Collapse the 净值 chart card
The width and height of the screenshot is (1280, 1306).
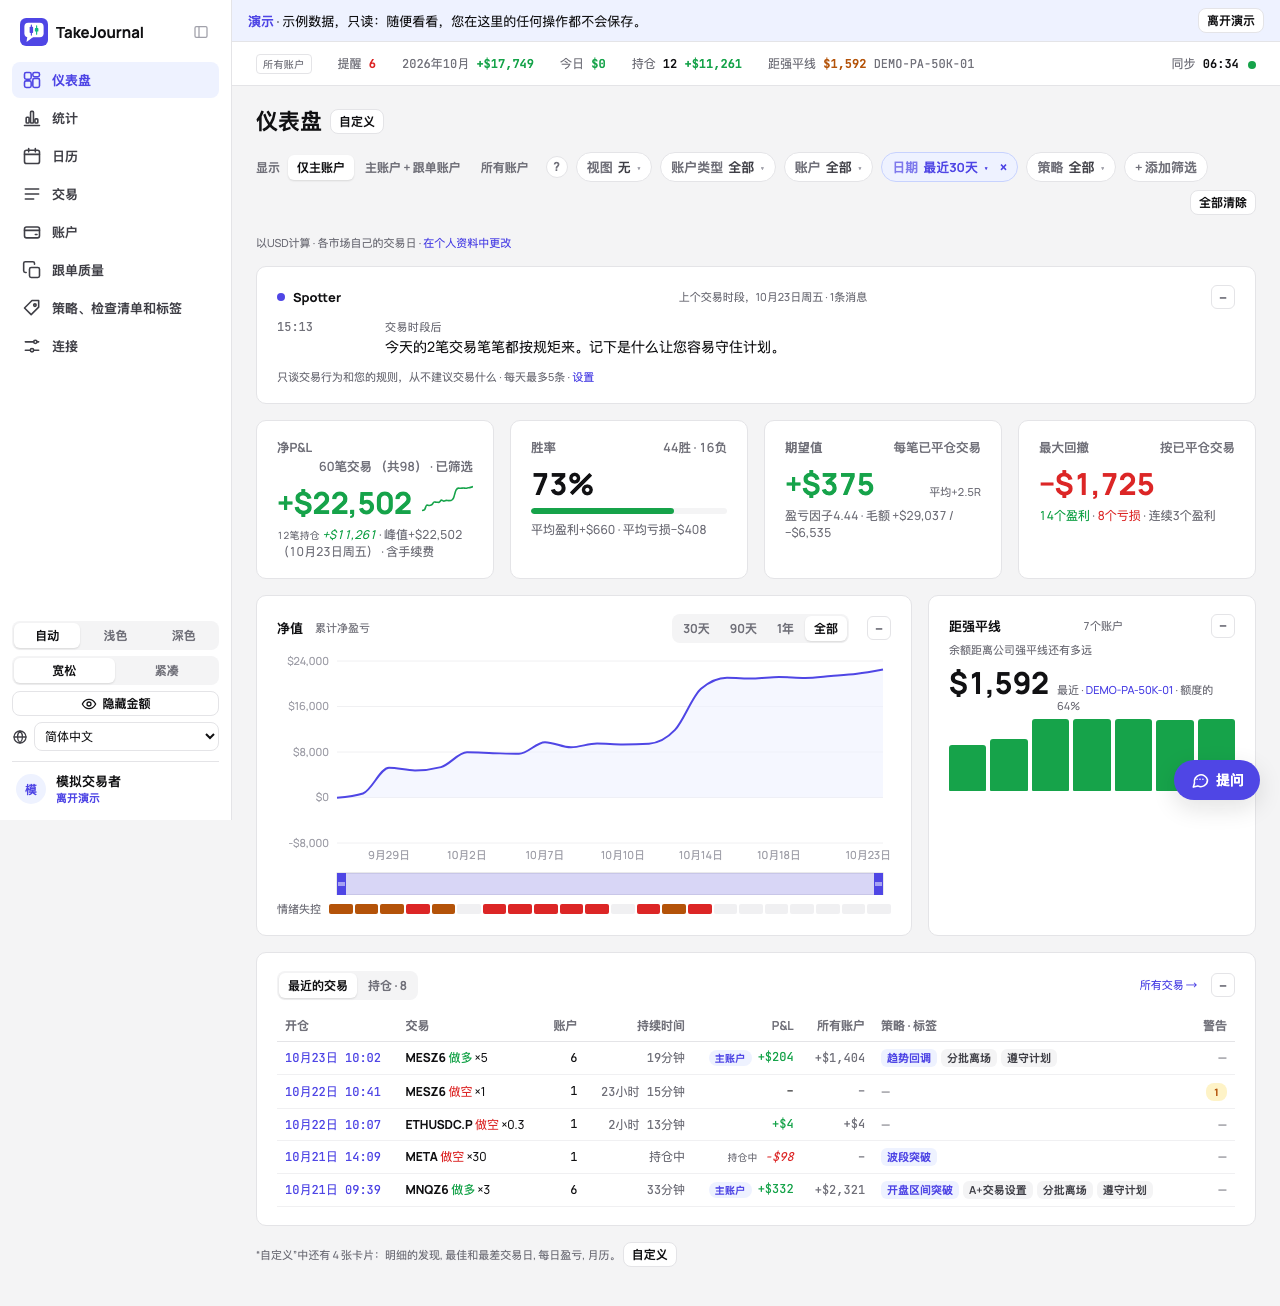pyautogui.click(x=879, y=628)
